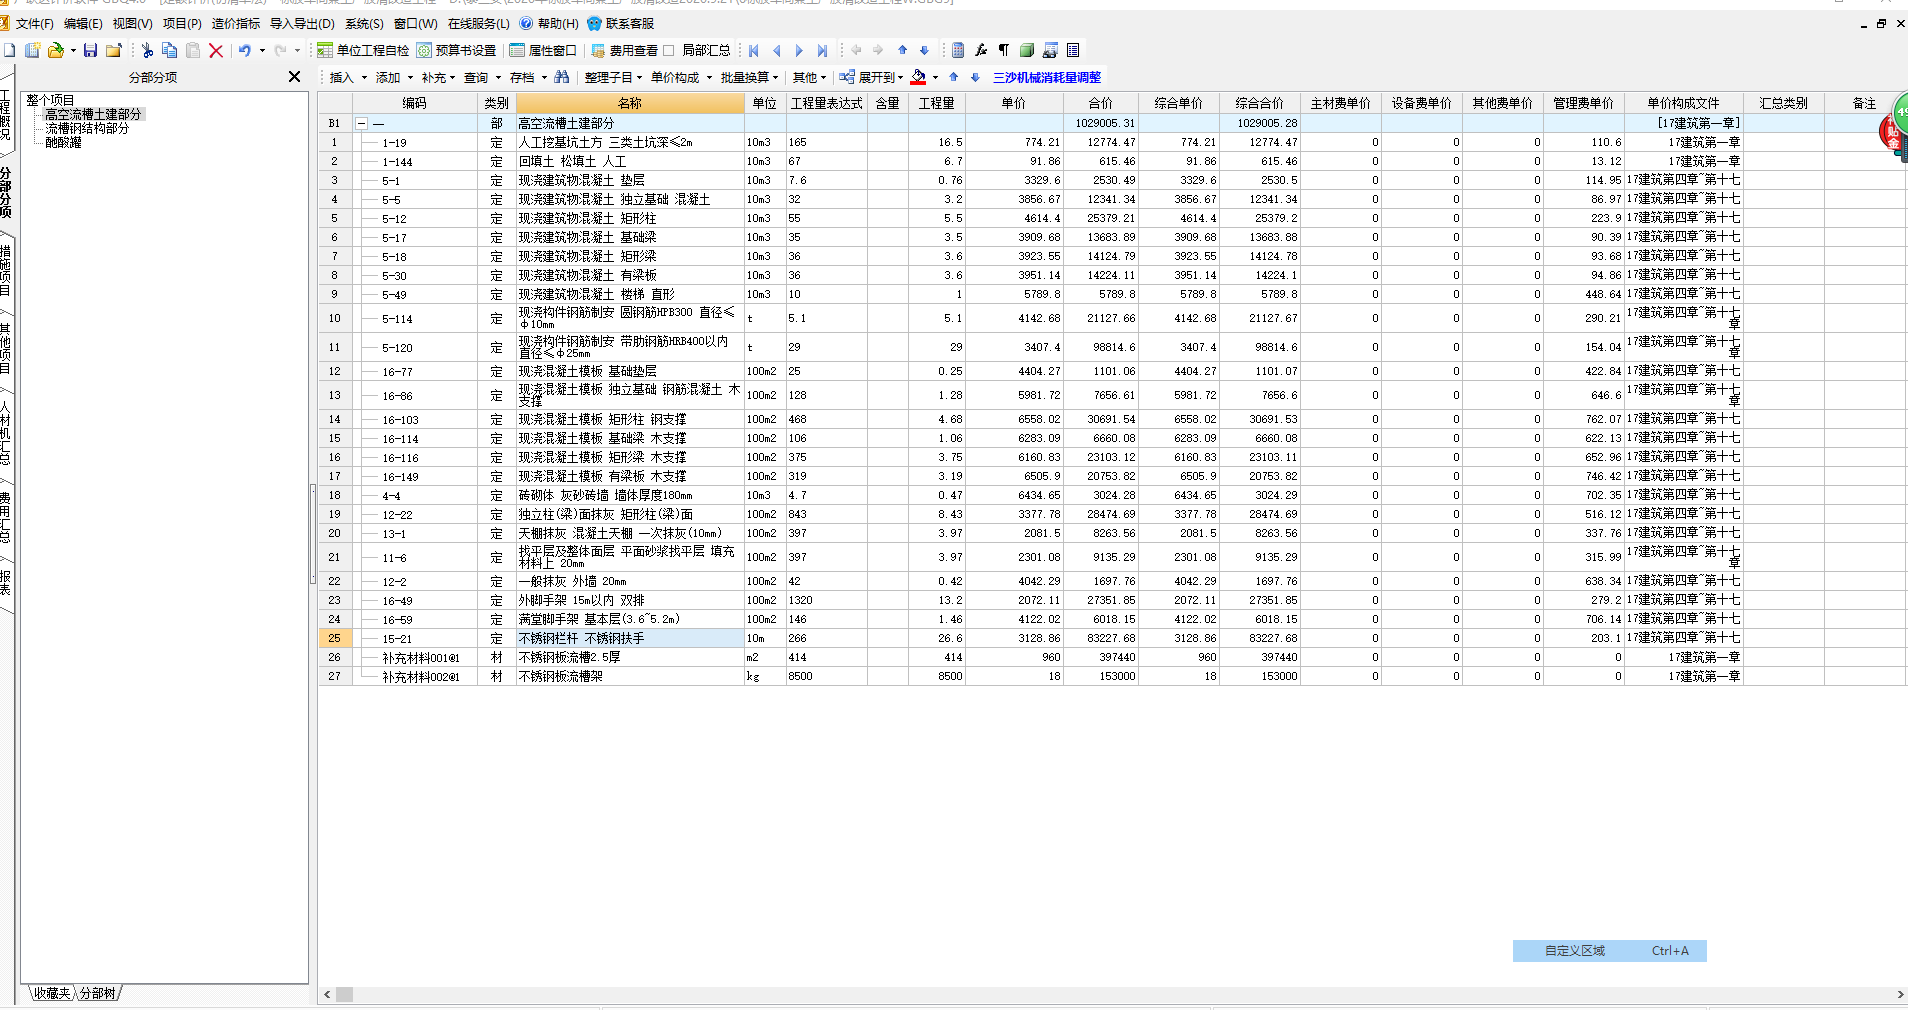Open an existing project file
Screen dimensions: 1908x1010
point(56,50)
